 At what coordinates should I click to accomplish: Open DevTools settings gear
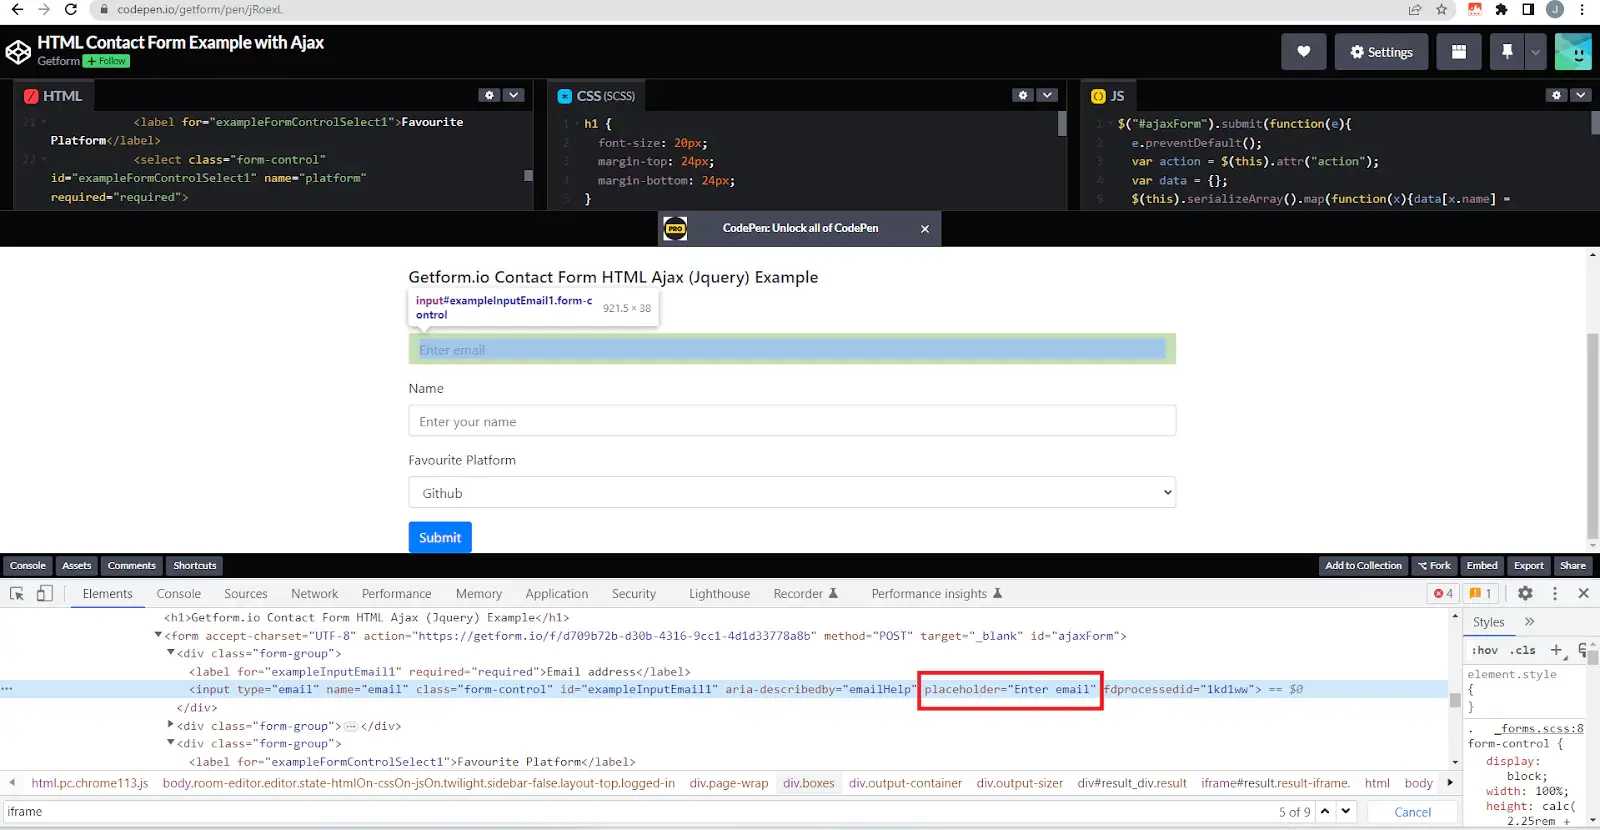1525,593
